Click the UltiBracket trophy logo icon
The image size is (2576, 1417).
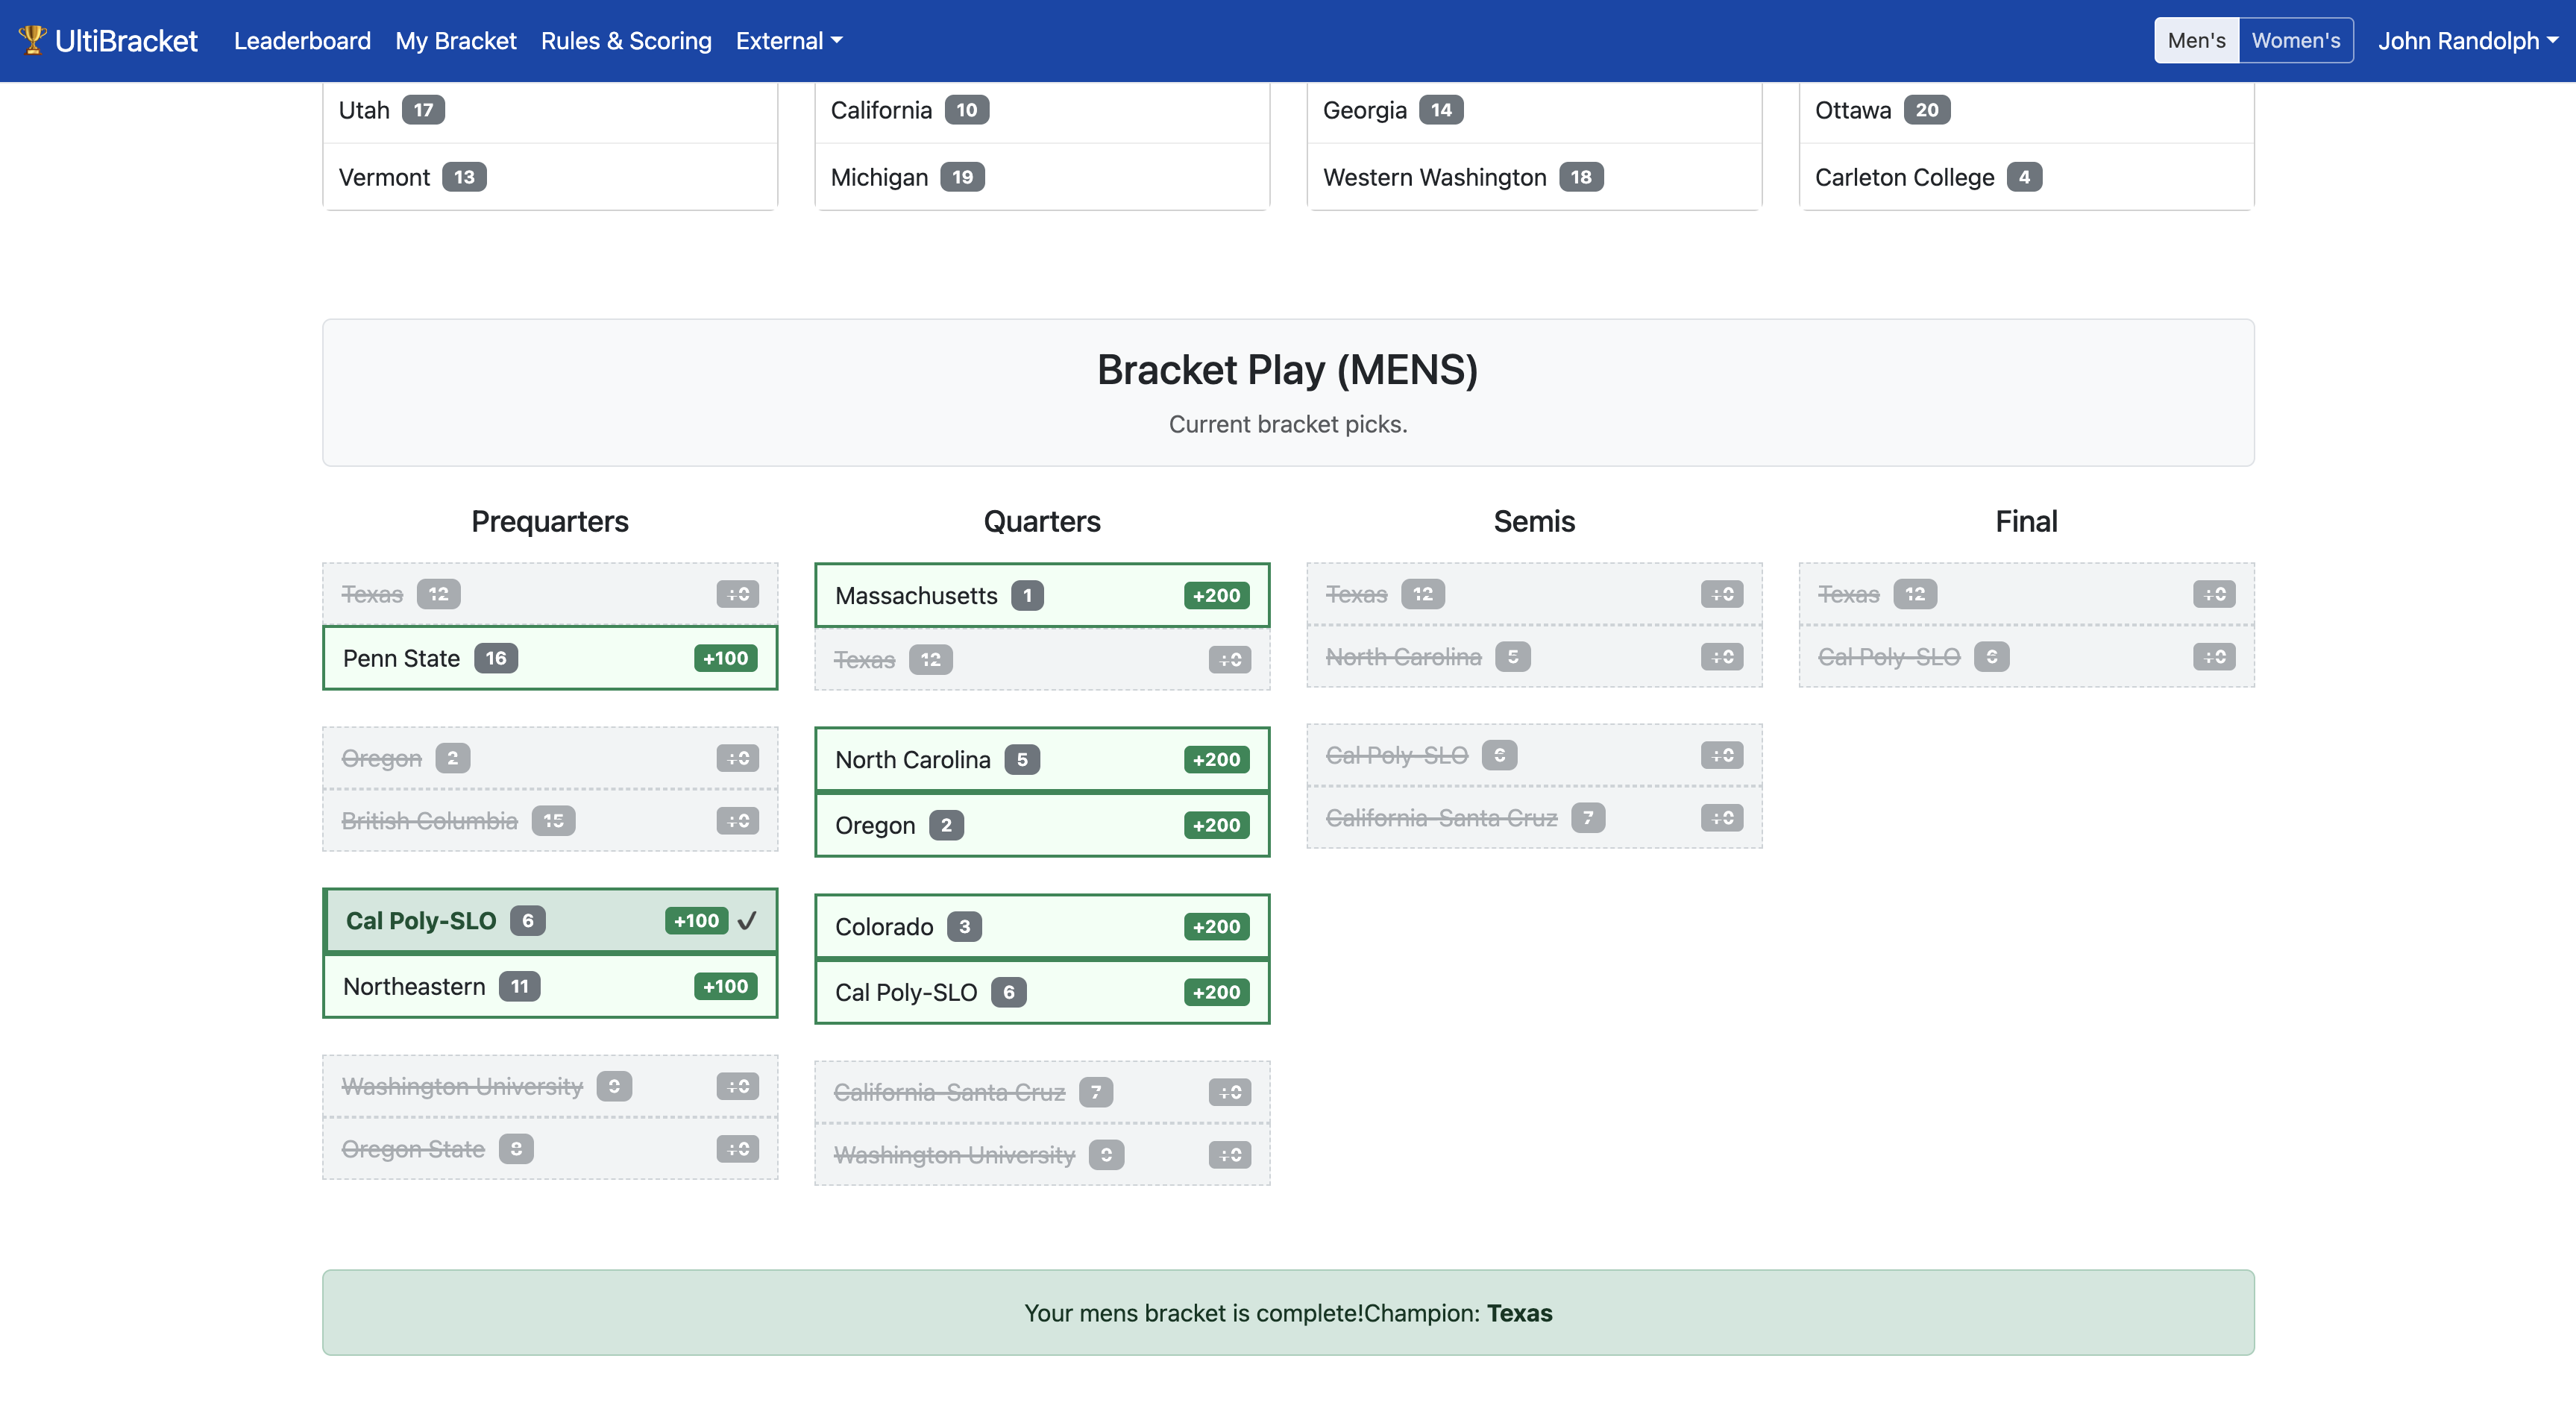pyautogui.click(x=32, y=40)
